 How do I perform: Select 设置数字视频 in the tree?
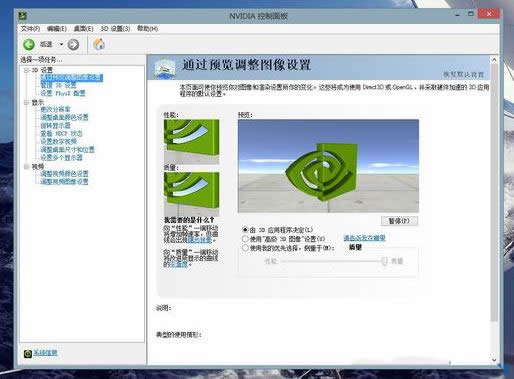(58, 141)
